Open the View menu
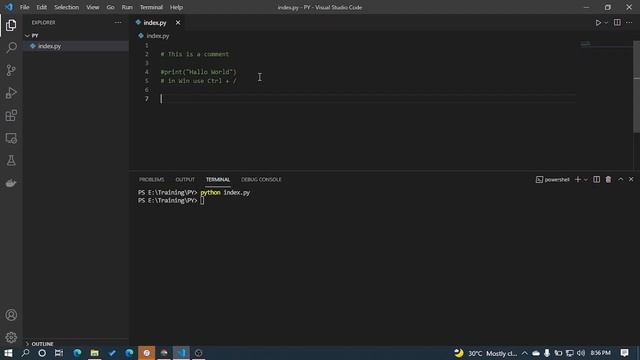This screenshot has width=640, height=360. (93, 7)
